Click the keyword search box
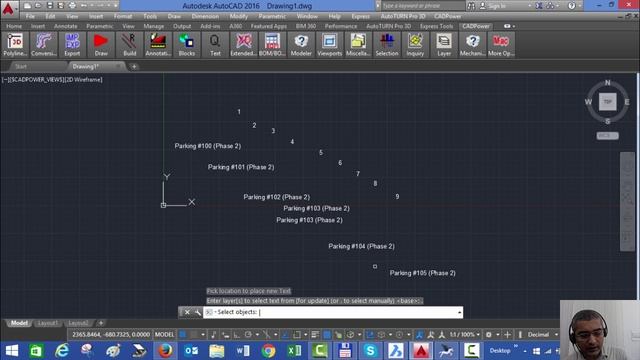Image resolution: width=640 pixels, height=360 pixels. click(x=423, y=6)
